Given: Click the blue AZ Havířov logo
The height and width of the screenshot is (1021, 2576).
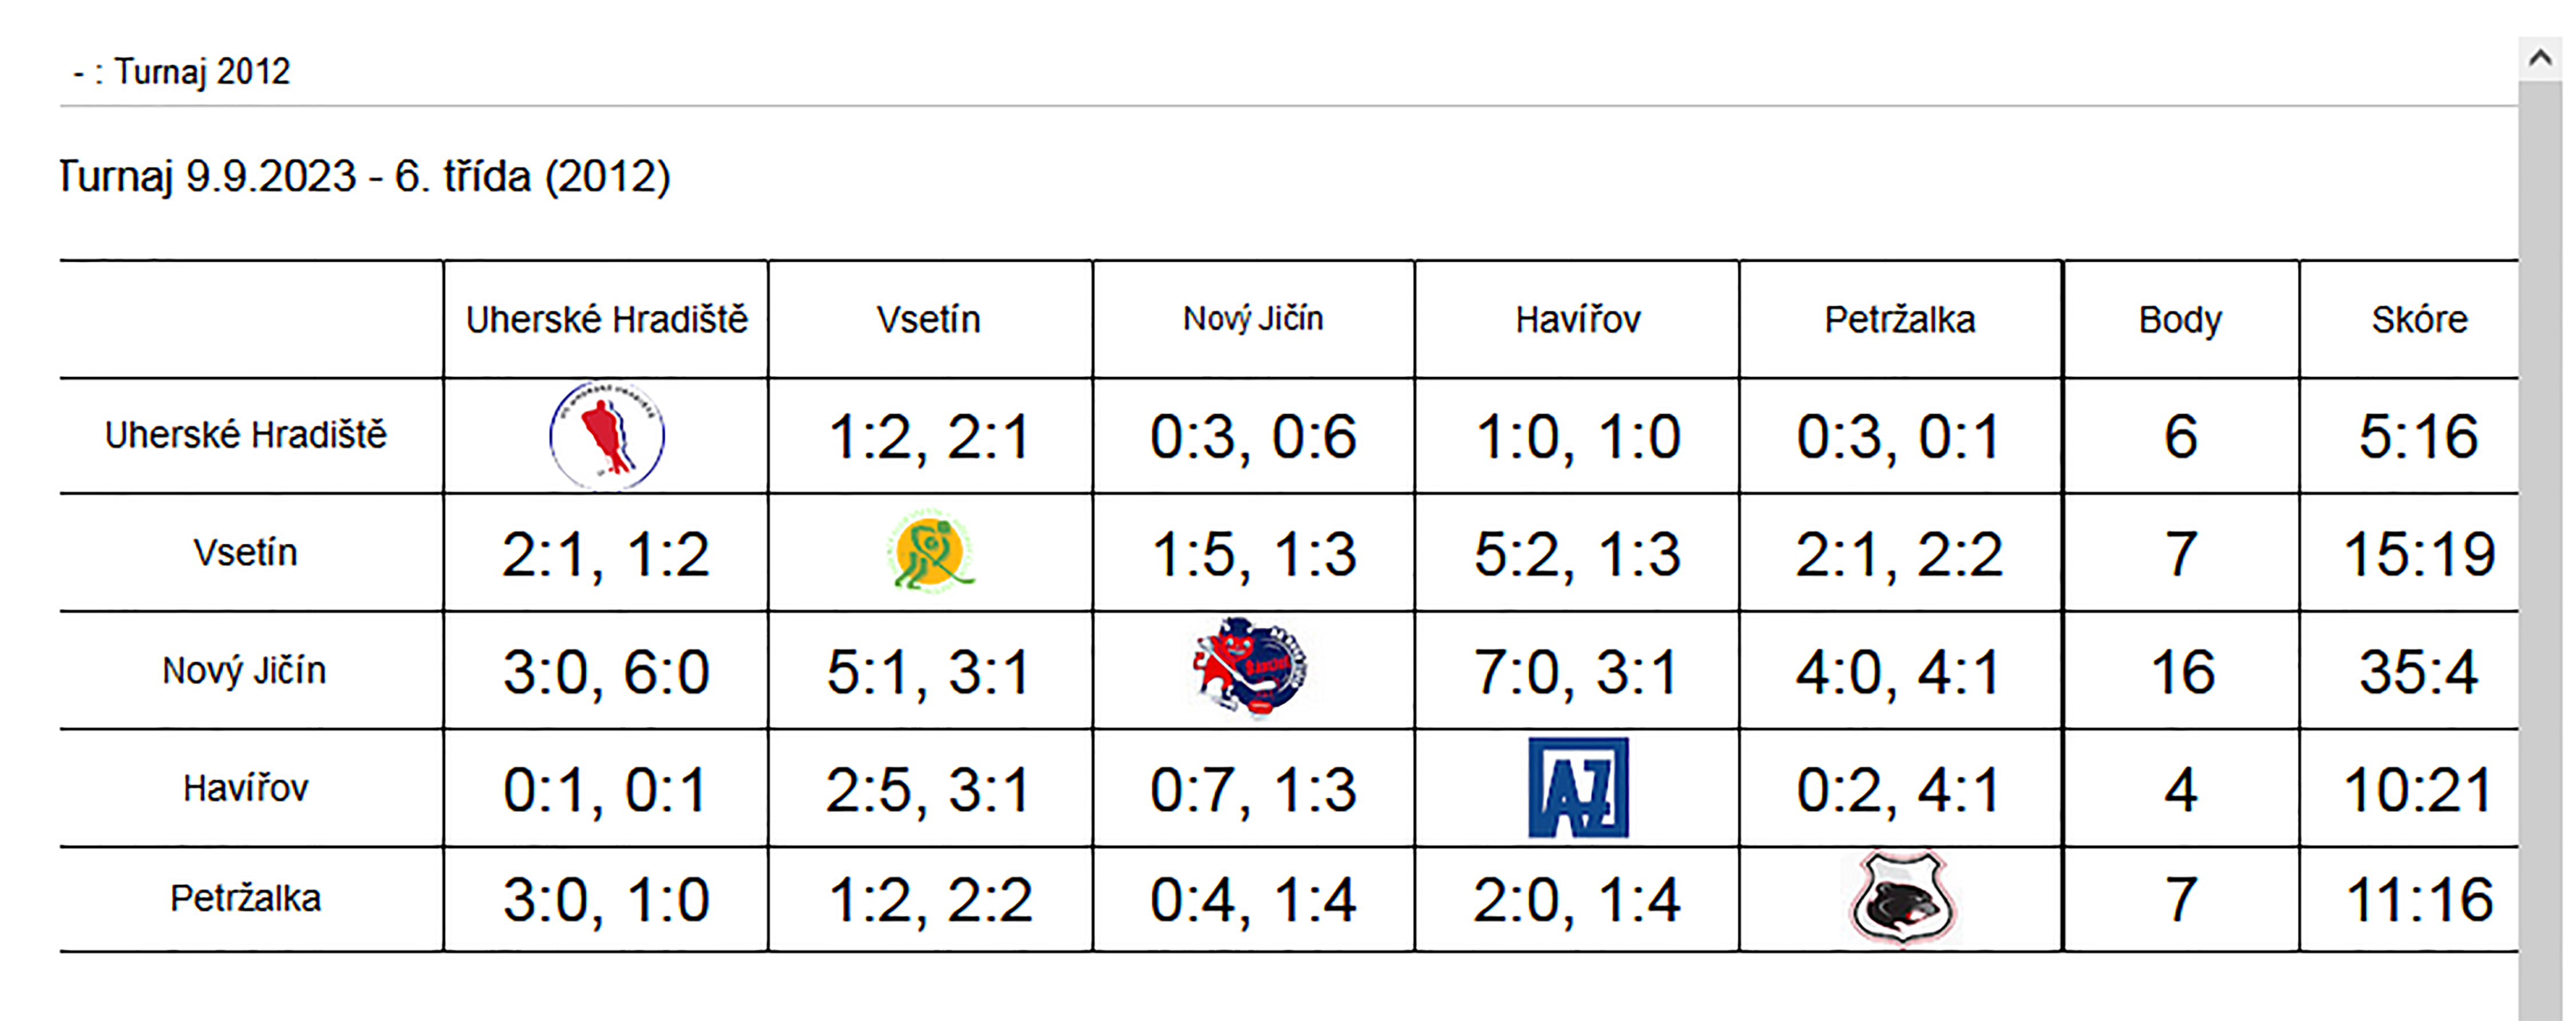Looking at the screenshot, I should 1577,787.
